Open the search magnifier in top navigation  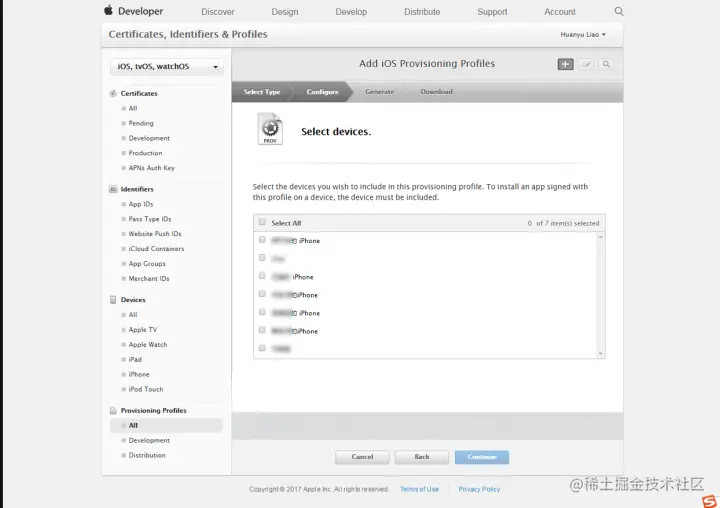619,11
